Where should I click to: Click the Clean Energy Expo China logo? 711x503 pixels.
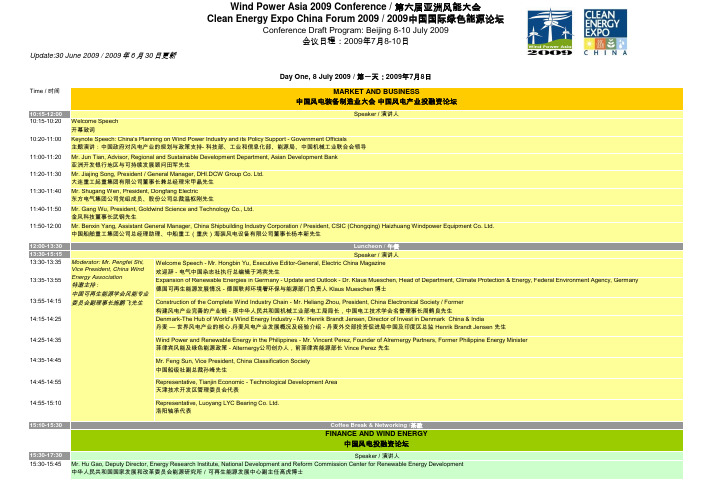(605, 32)
